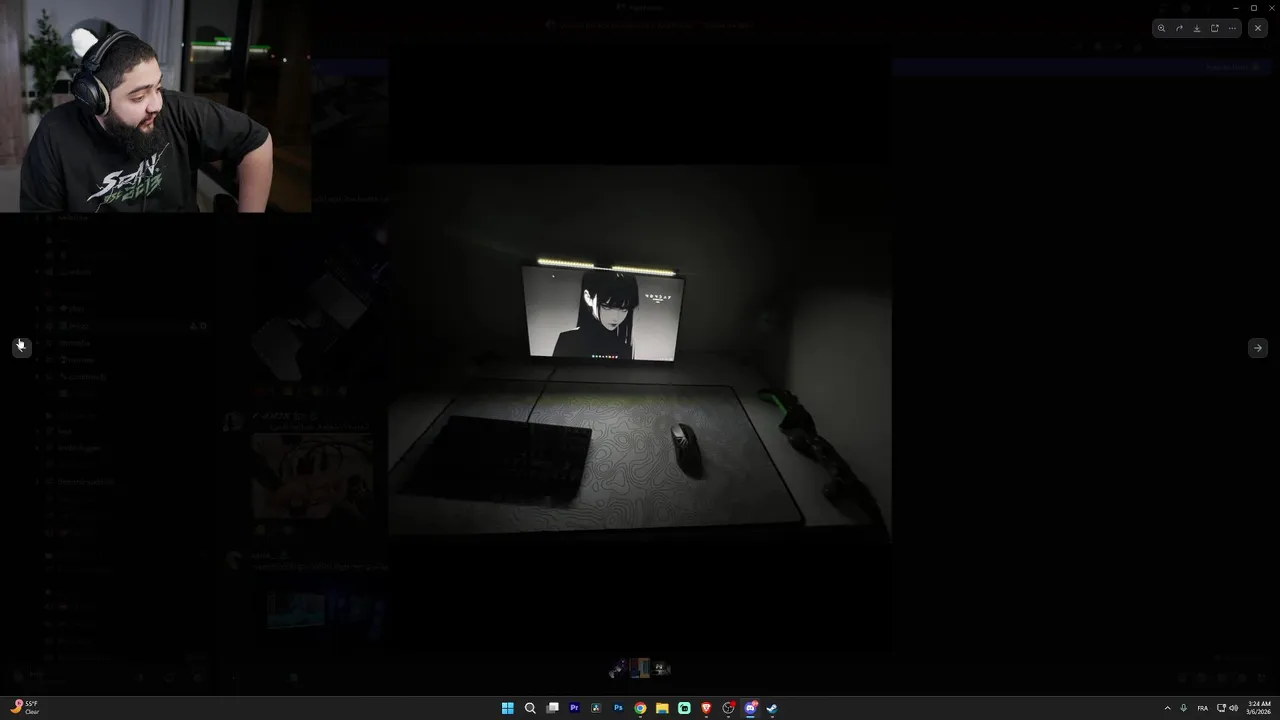Open Steam from the taskbar
Viewport: 1280px width, 720px height.
[x=772, y=708]
